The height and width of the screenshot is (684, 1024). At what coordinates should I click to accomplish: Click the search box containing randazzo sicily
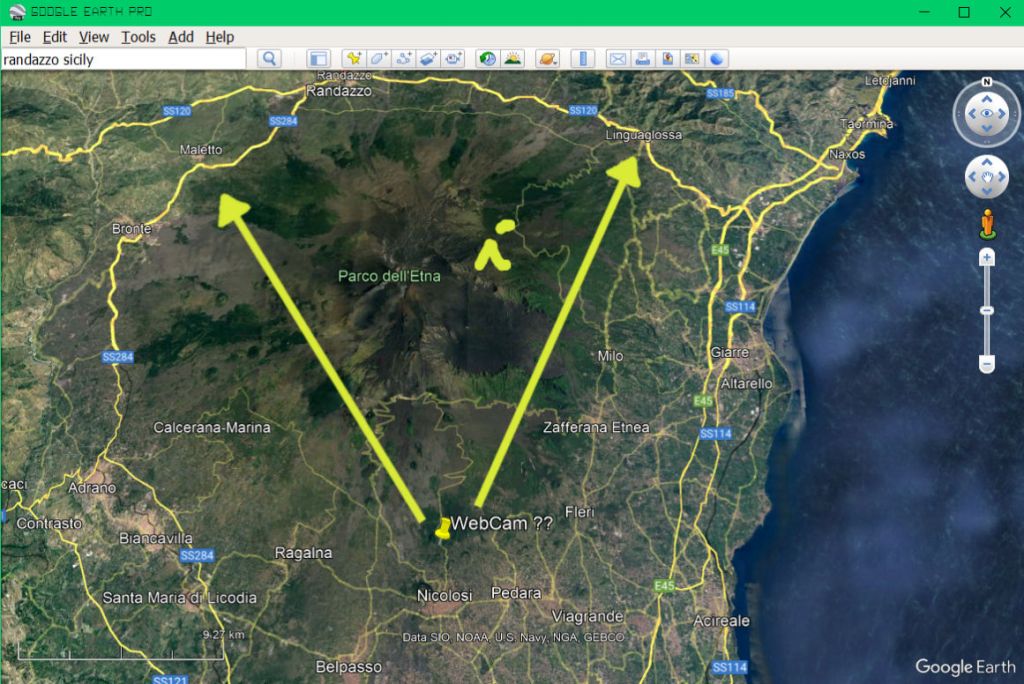point(122,60)
